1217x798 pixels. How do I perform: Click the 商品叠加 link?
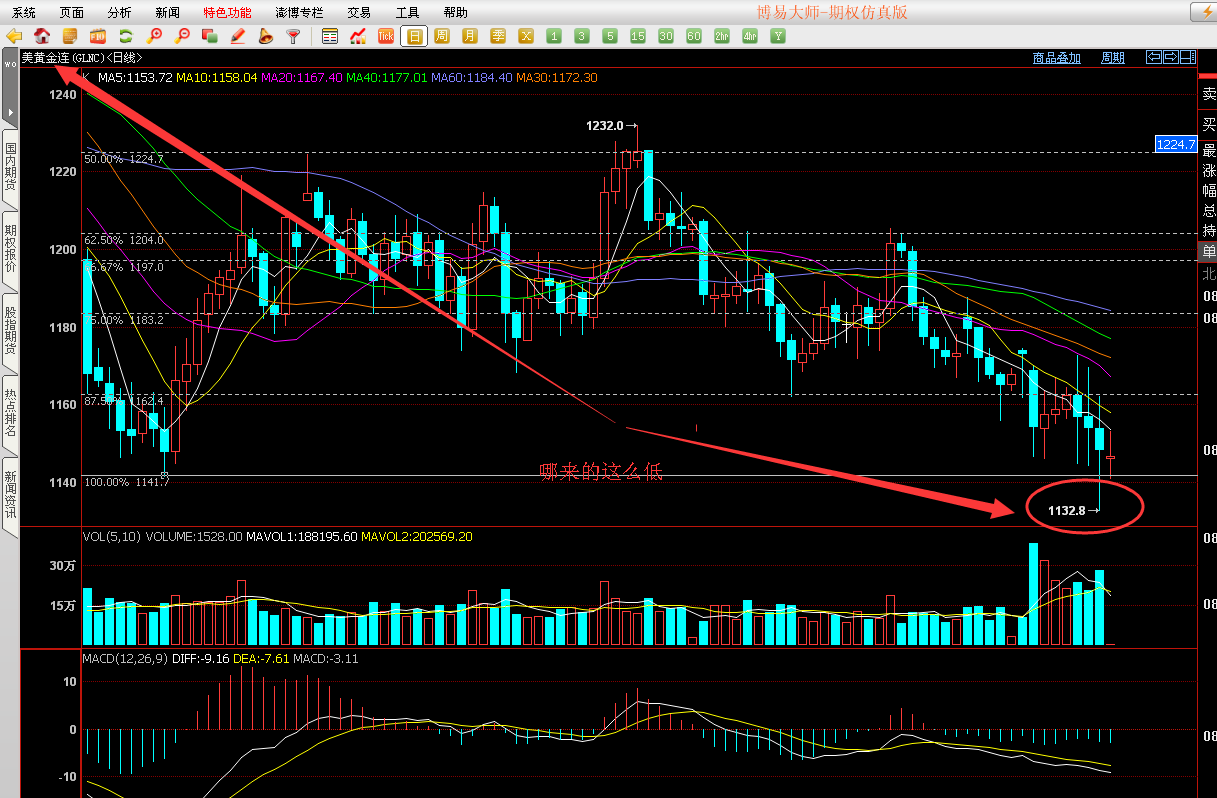point(1056,58)
